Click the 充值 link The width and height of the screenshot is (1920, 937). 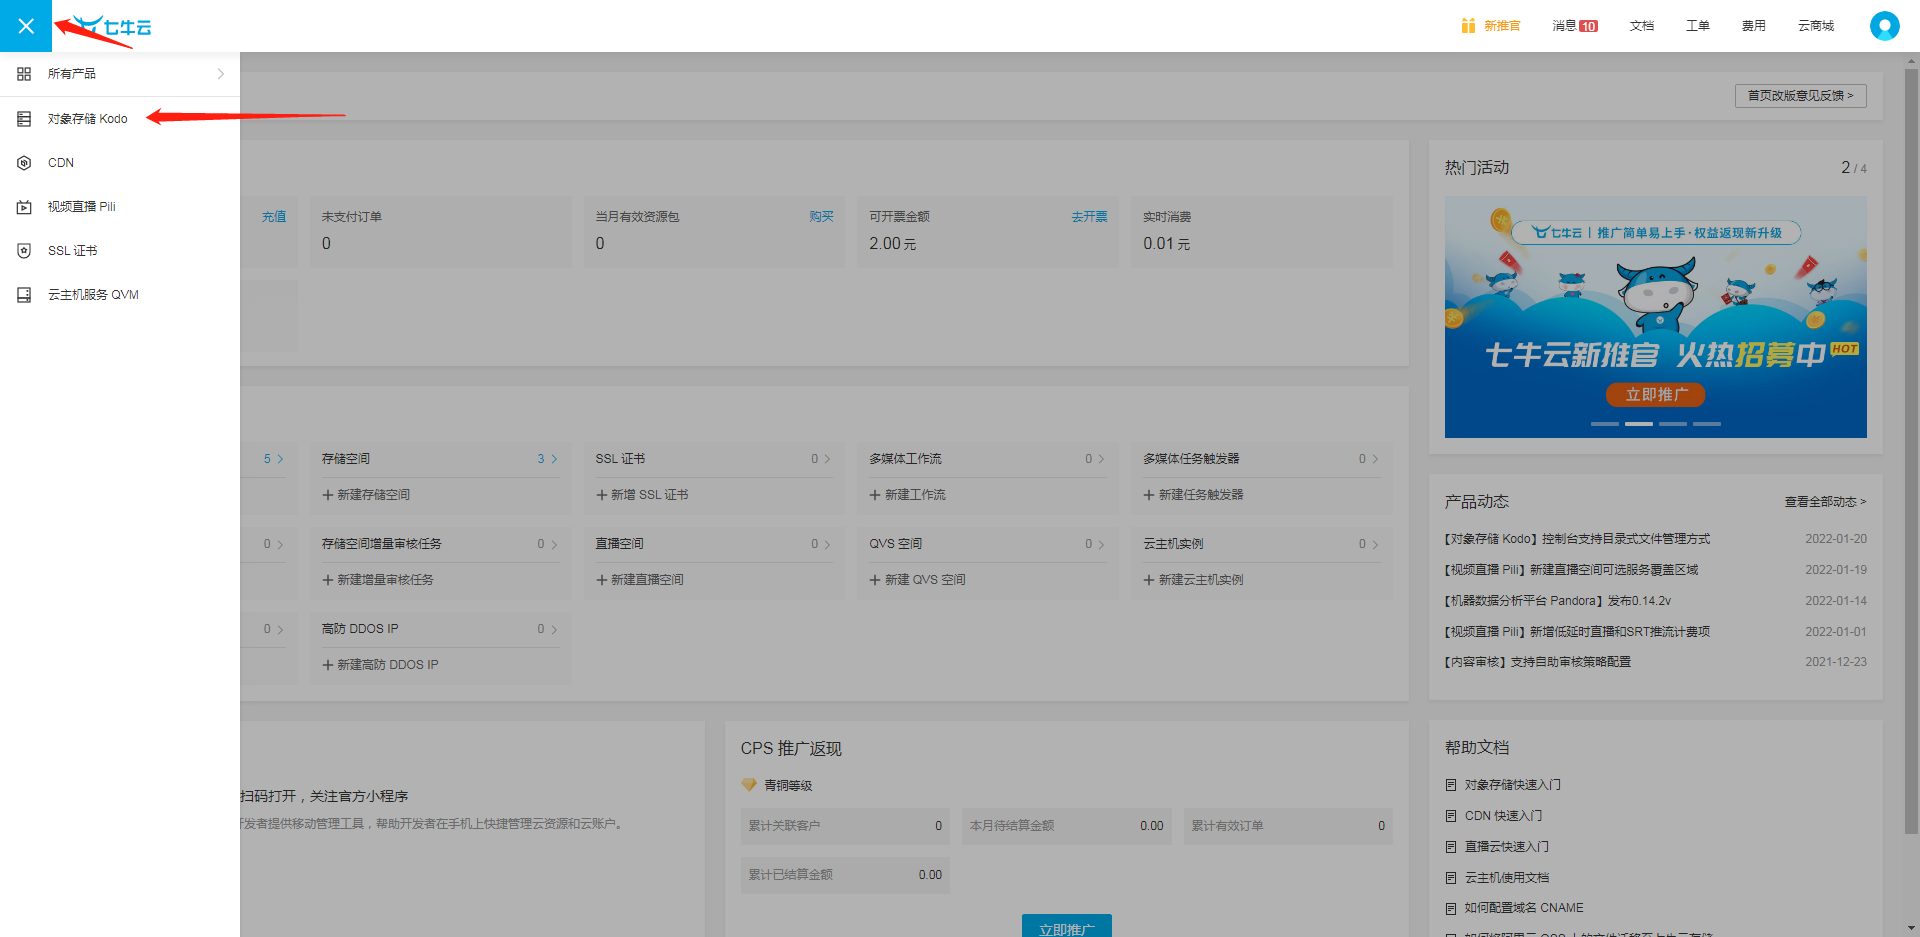[274, 217]
